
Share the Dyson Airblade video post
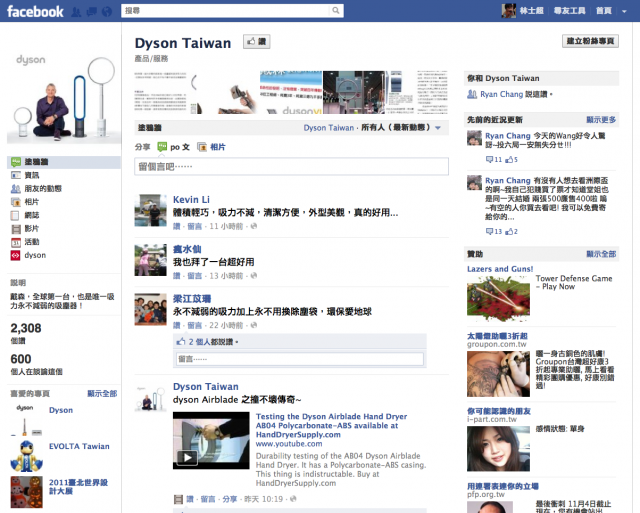click(229, 499)
